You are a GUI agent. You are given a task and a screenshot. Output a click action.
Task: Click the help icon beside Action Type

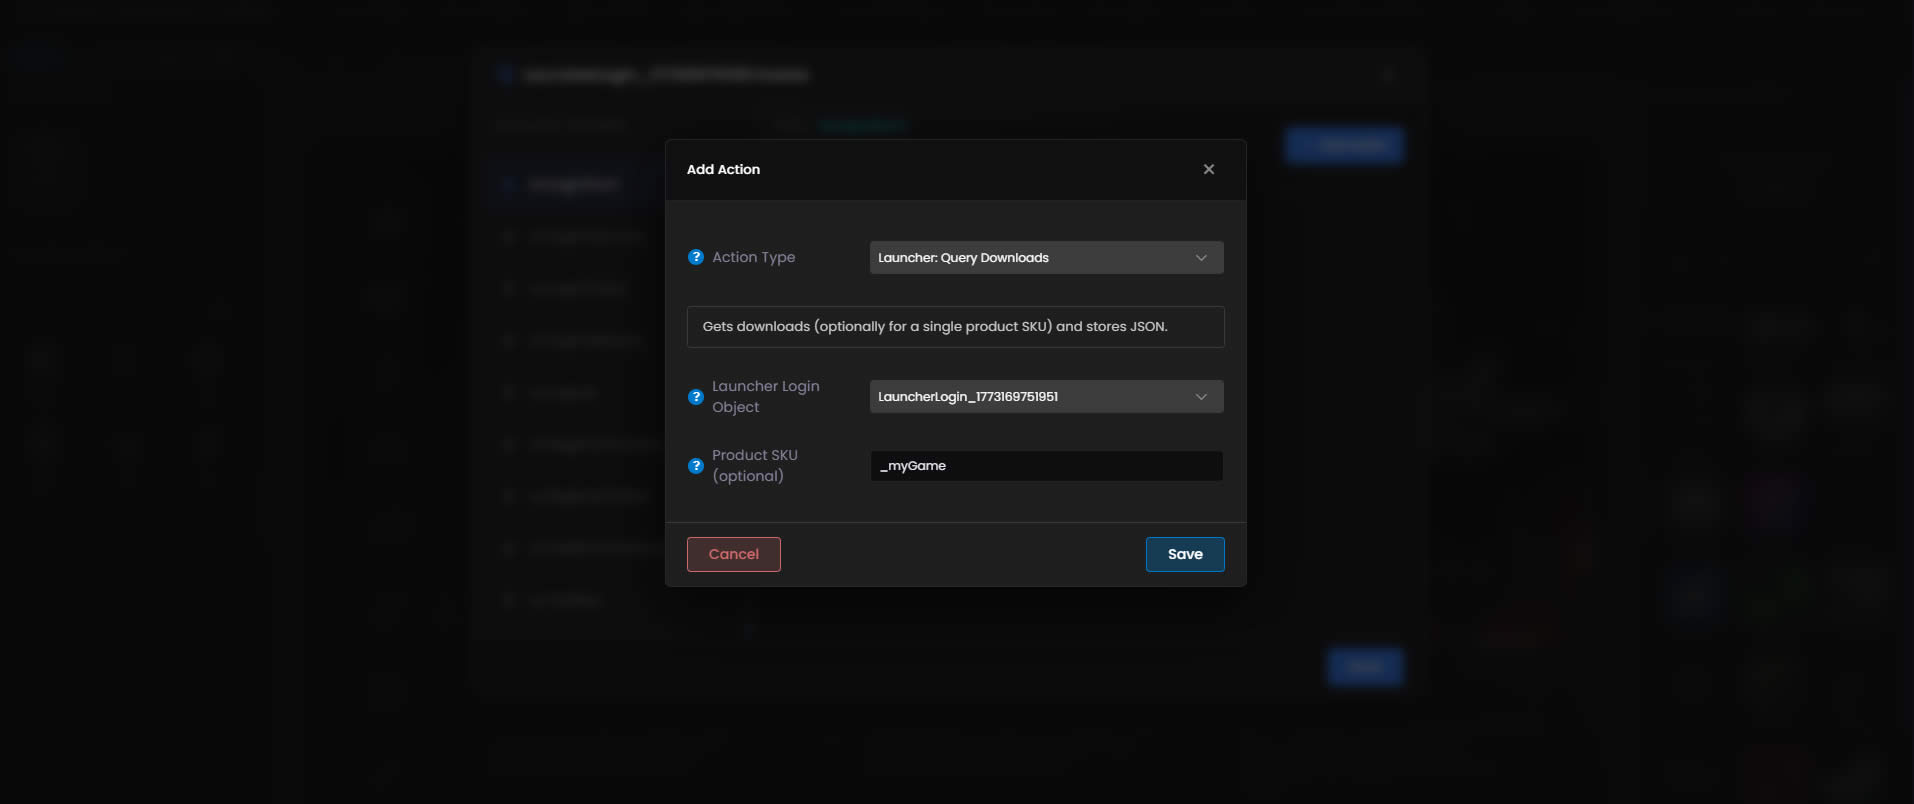[696, 257]
